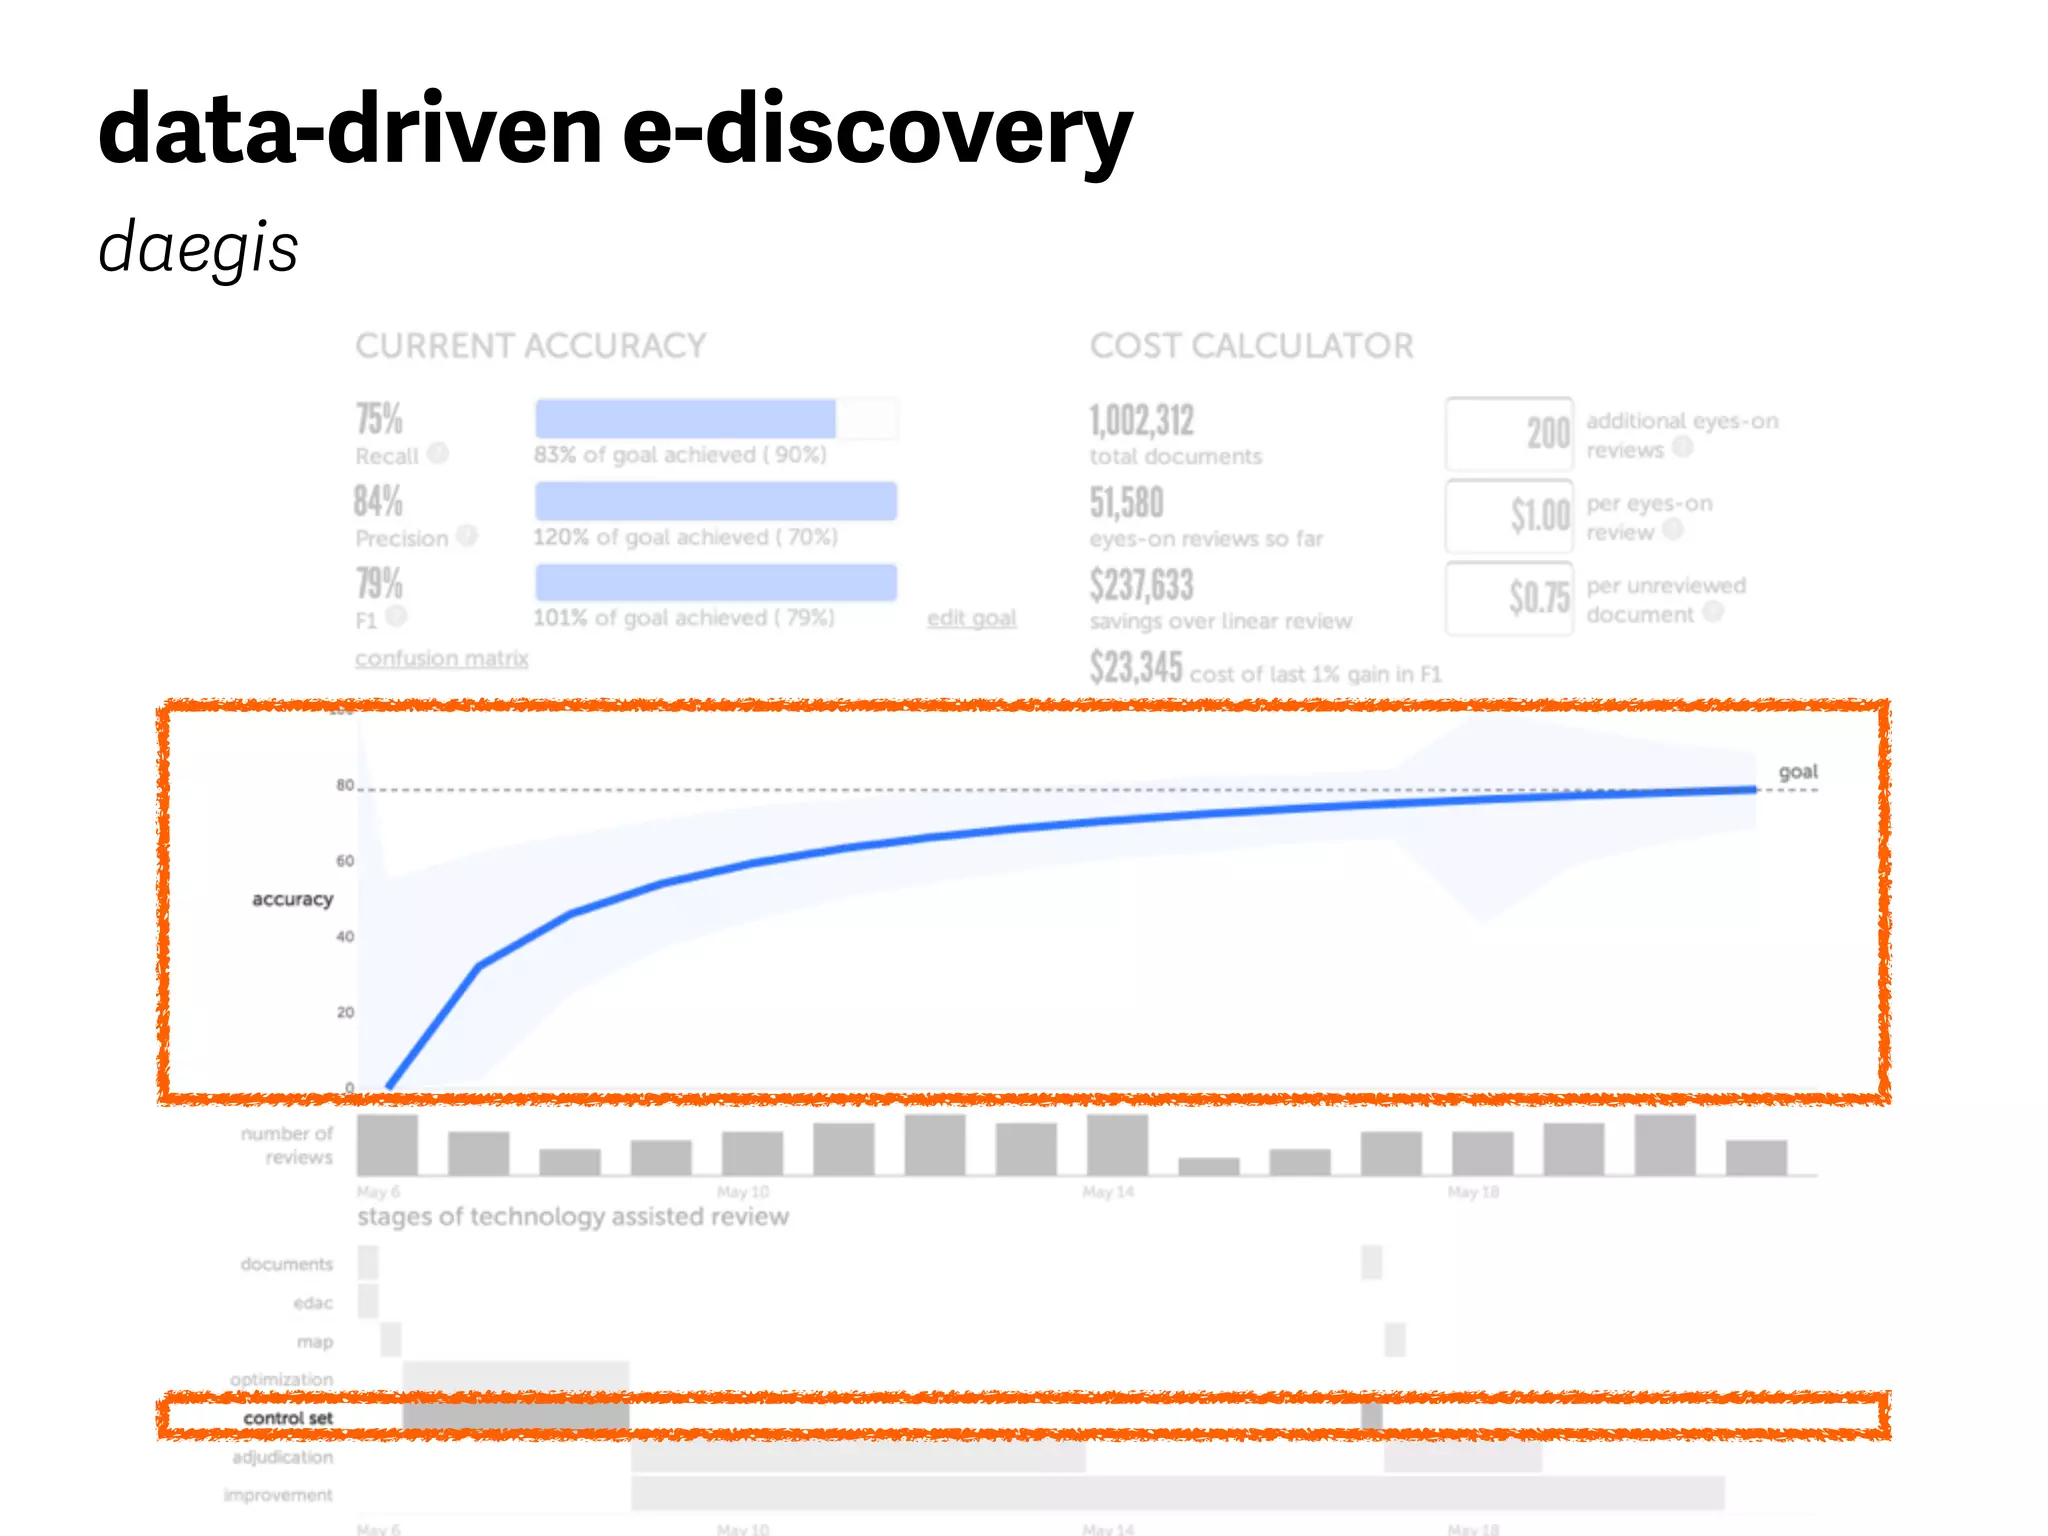
Task: Click the 'stages of technology assisted review' heading
Action: pyautogui.click(x=573, y=1216)
